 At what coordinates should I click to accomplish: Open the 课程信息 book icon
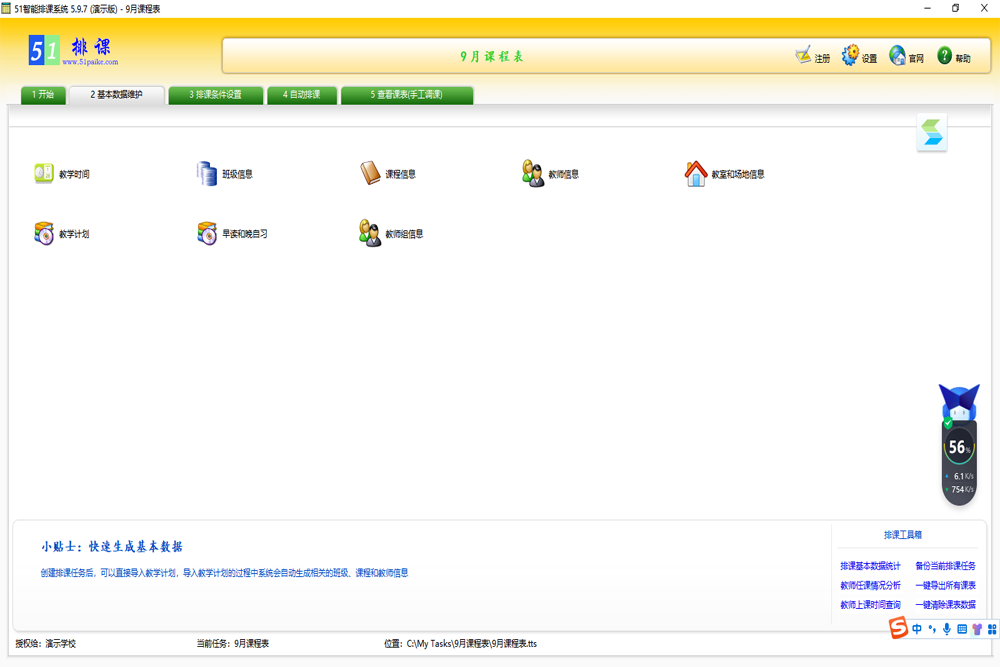tap(371, 174)
